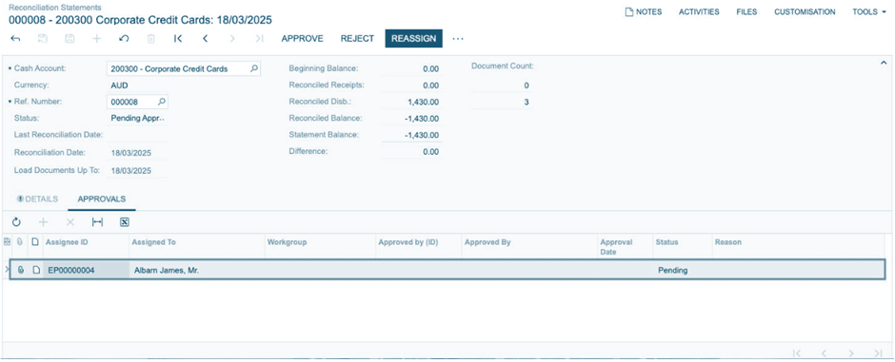Fit grid columns to width
895x362 pixels.
pos(98,222)
